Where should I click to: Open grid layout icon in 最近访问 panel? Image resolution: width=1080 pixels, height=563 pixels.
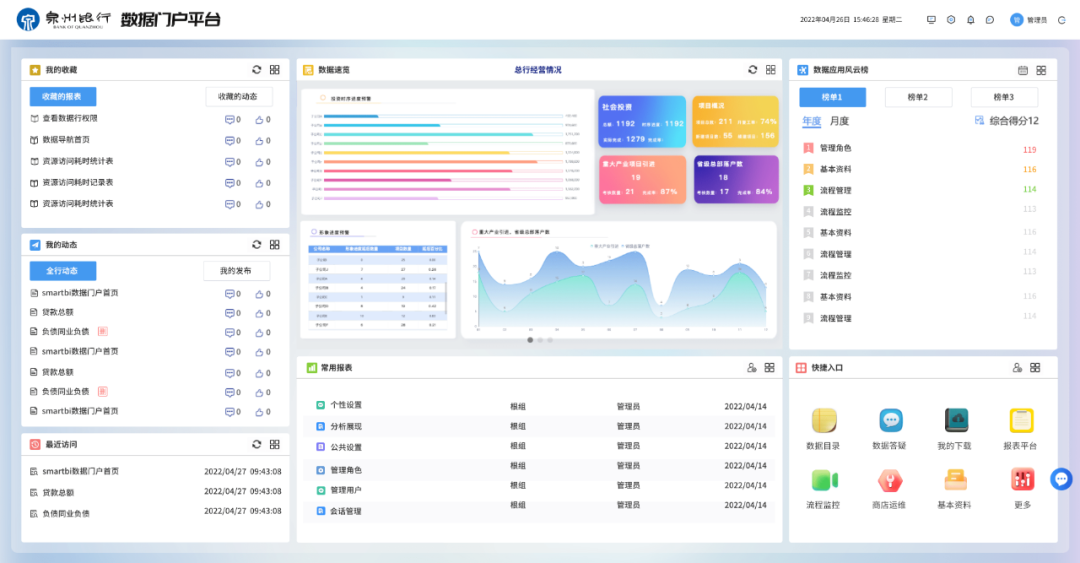[x=275, y=444]
